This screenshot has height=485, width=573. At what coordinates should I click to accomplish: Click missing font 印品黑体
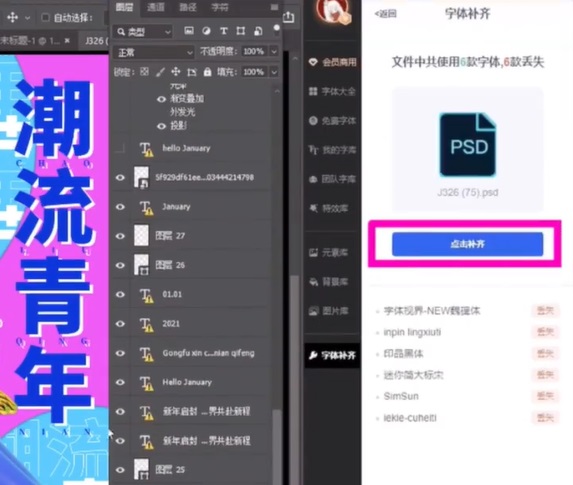click(x=403, y=354)
